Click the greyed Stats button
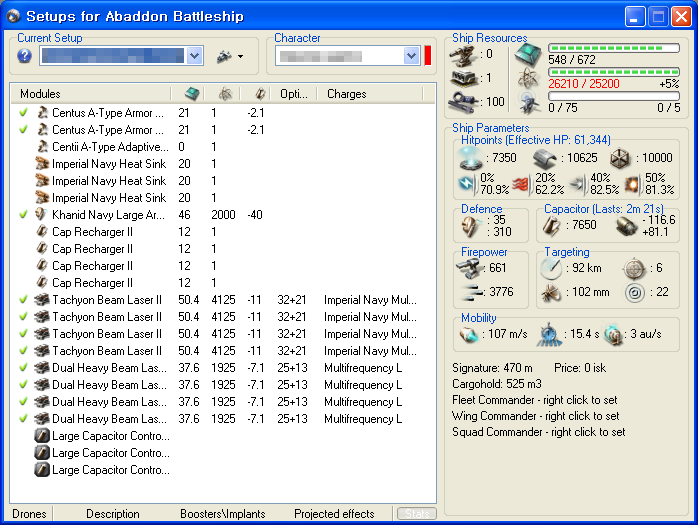Image resolution: width=698 pixels, height=525 pixels. (417, 513)
